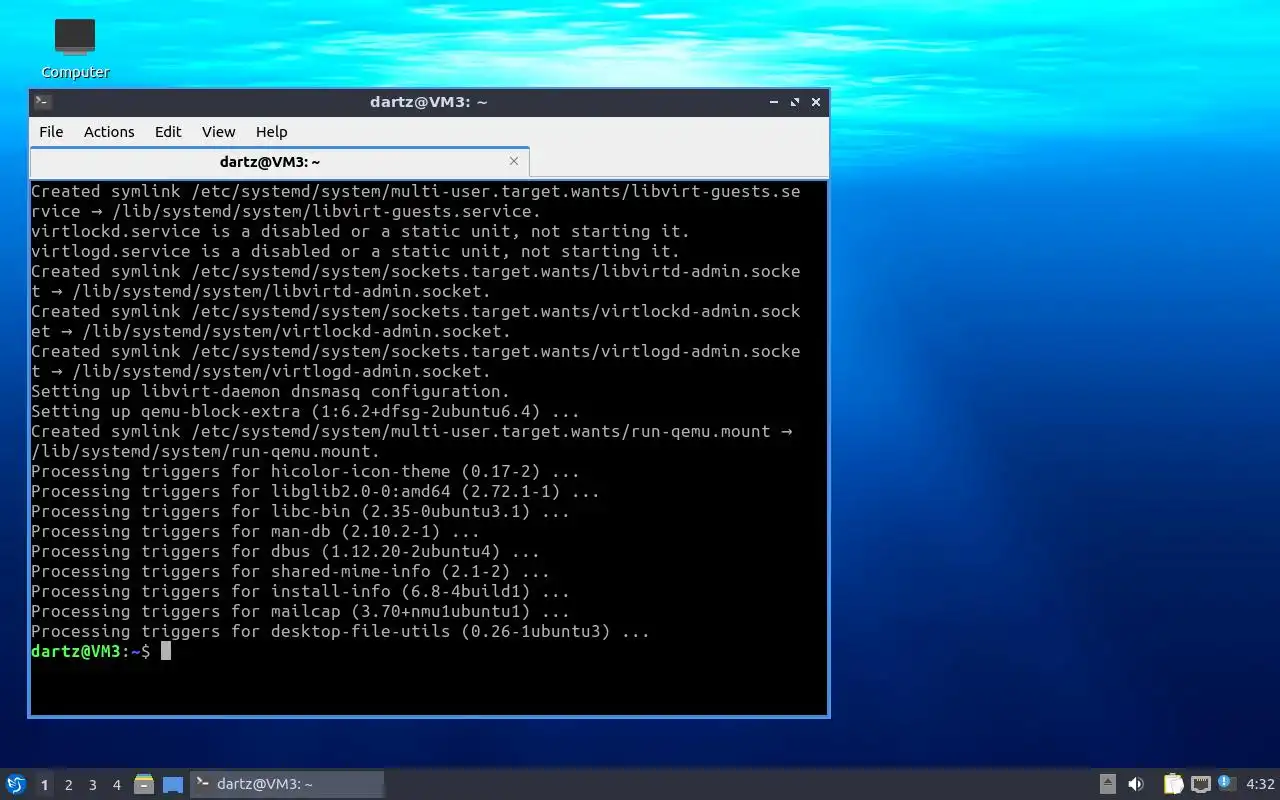Click 'Processing triggers for shared-mime-info' line
This screenshot has height=800, width=1280.
click(290, 571)
